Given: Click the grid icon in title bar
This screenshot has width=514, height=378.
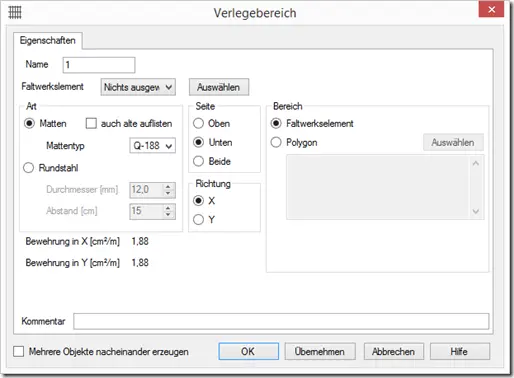Looking at the screenshot, I should click(15, 12).
